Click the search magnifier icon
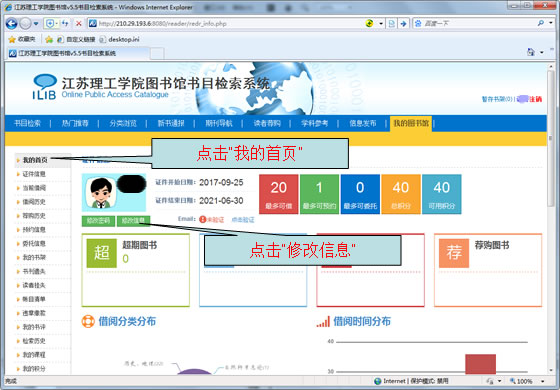The image size is (560, 390). 541,23
